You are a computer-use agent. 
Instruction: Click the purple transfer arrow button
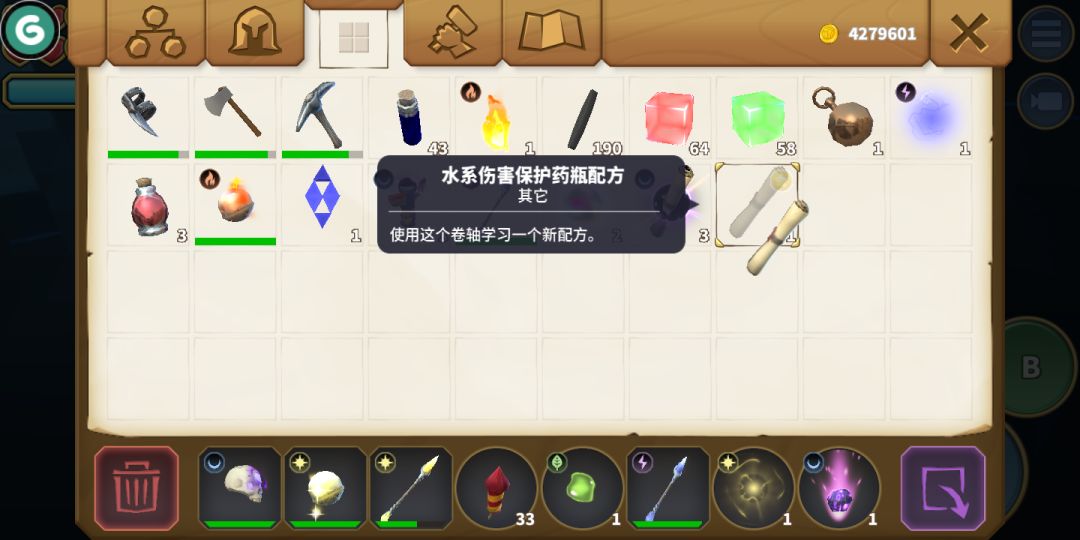pos(943,488)
